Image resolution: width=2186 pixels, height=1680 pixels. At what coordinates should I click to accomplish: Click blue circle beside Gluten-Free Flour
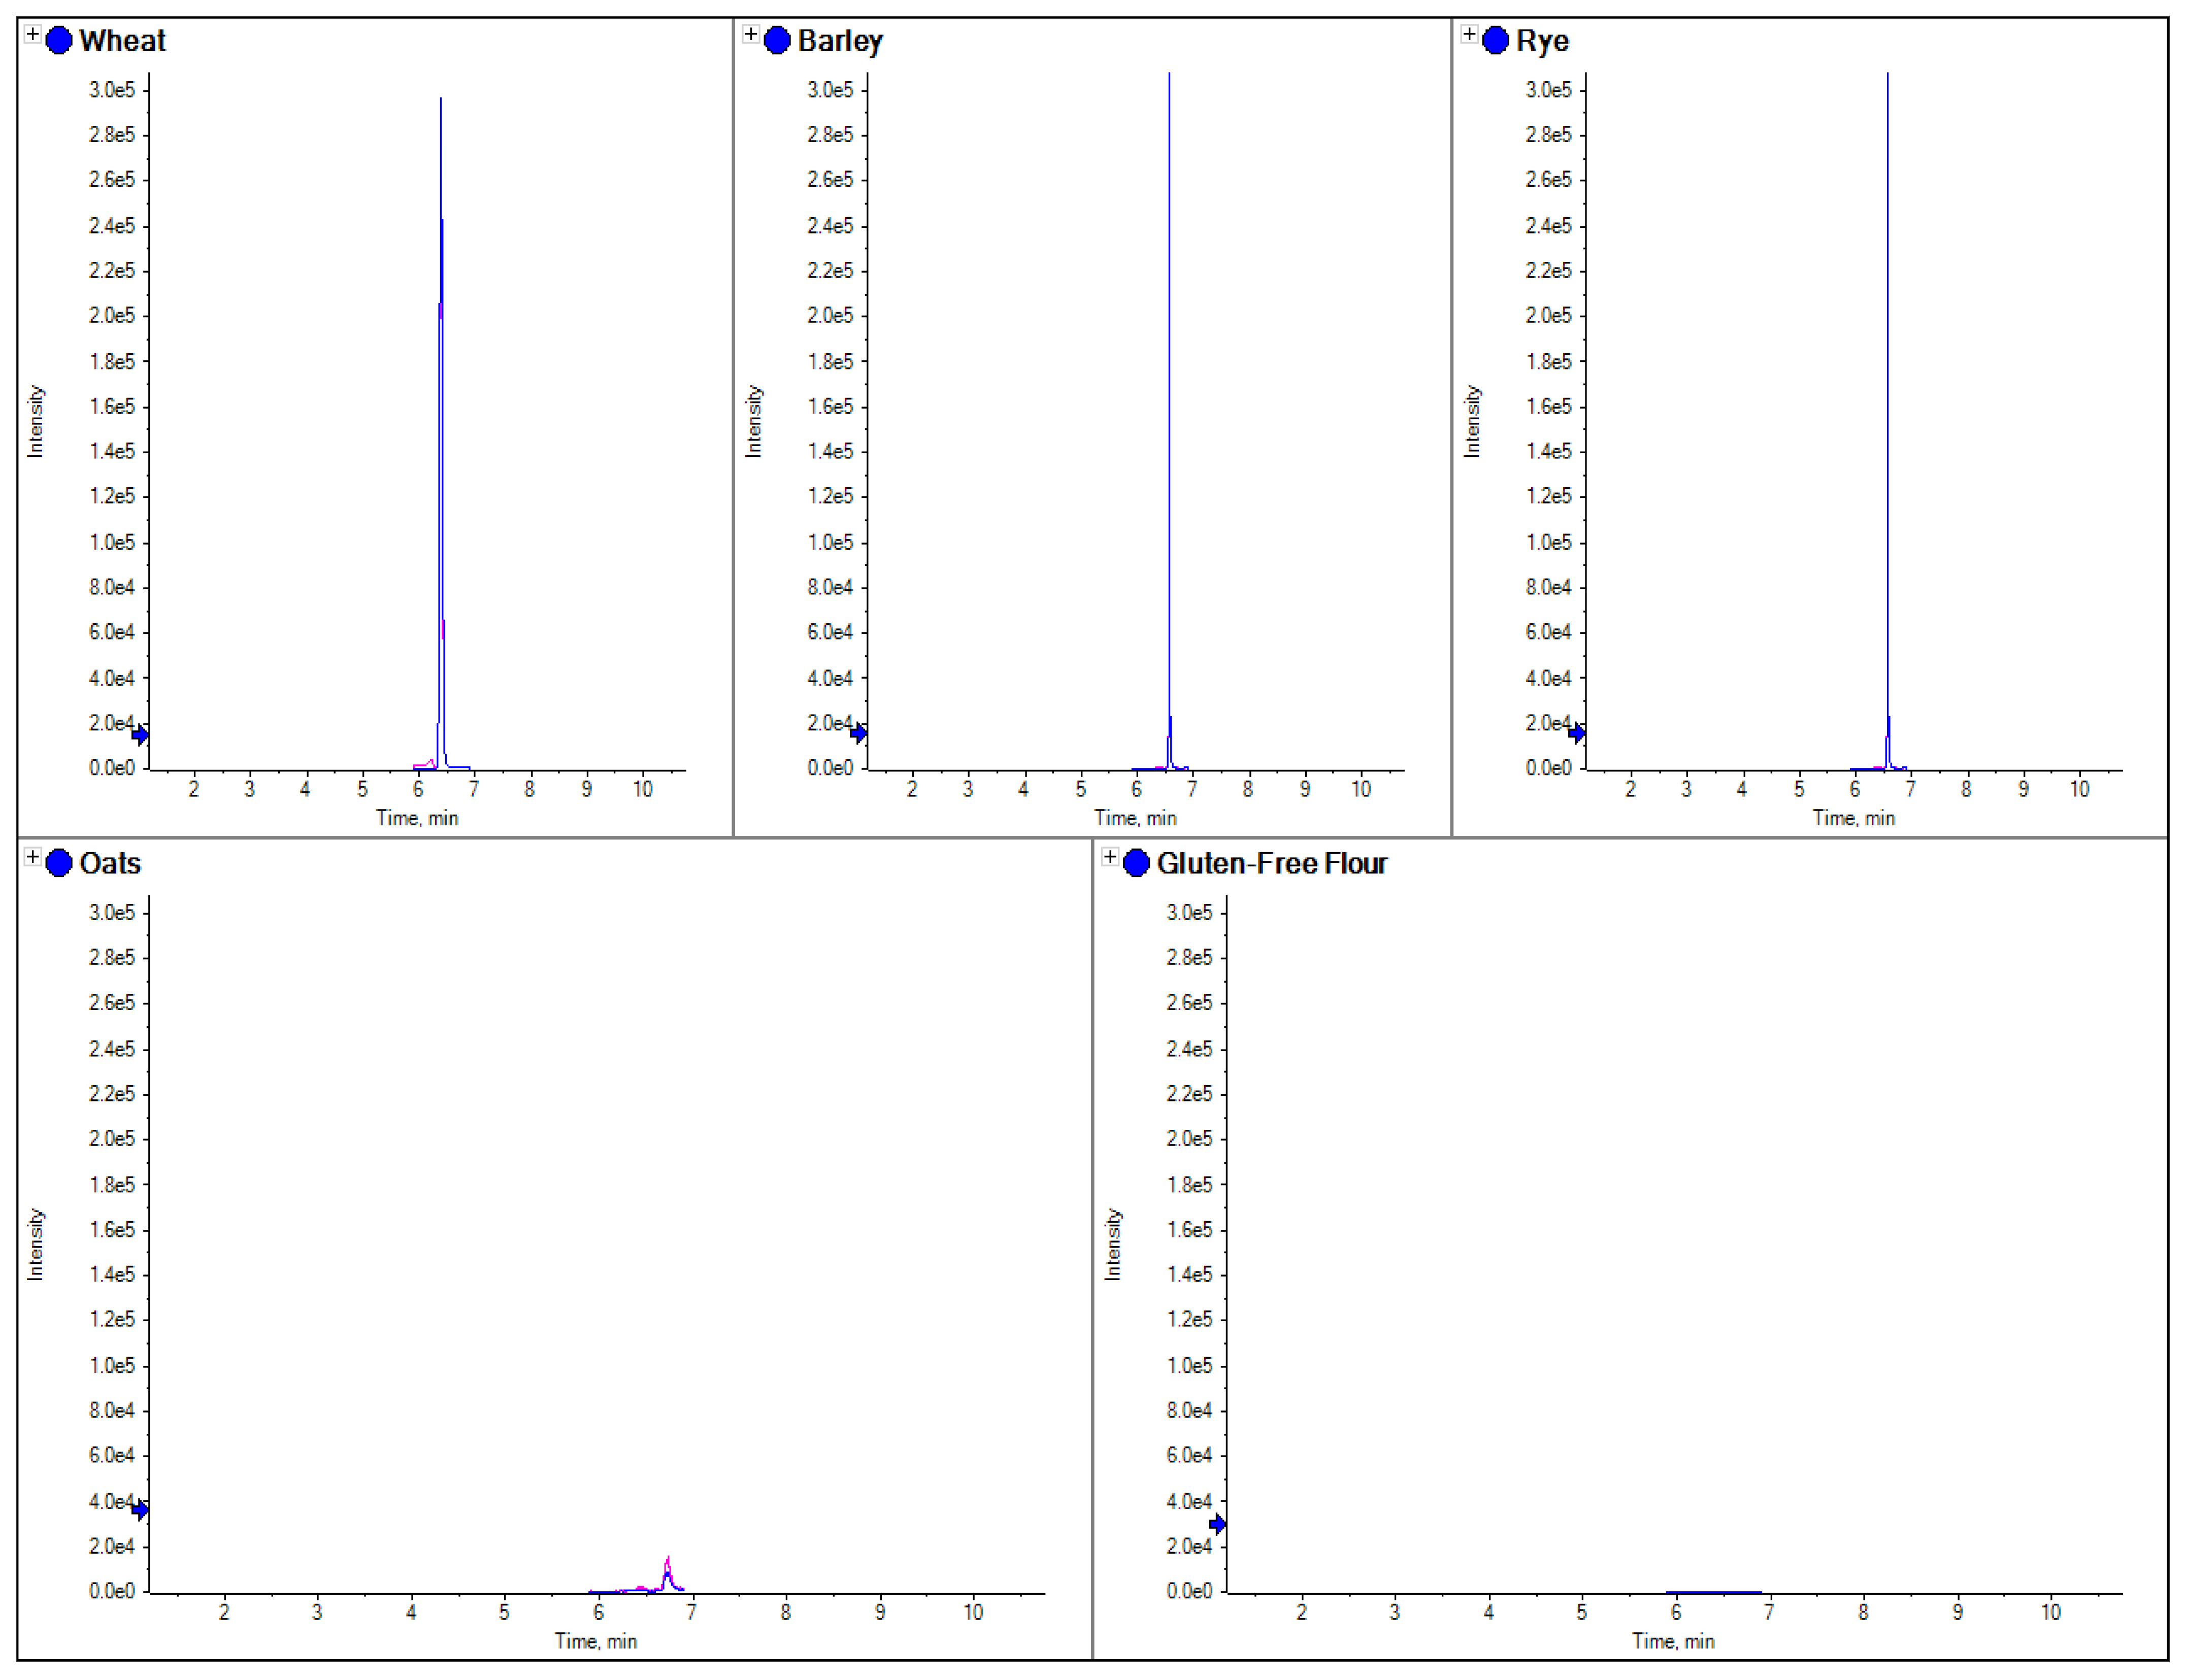click(1136, 863)
